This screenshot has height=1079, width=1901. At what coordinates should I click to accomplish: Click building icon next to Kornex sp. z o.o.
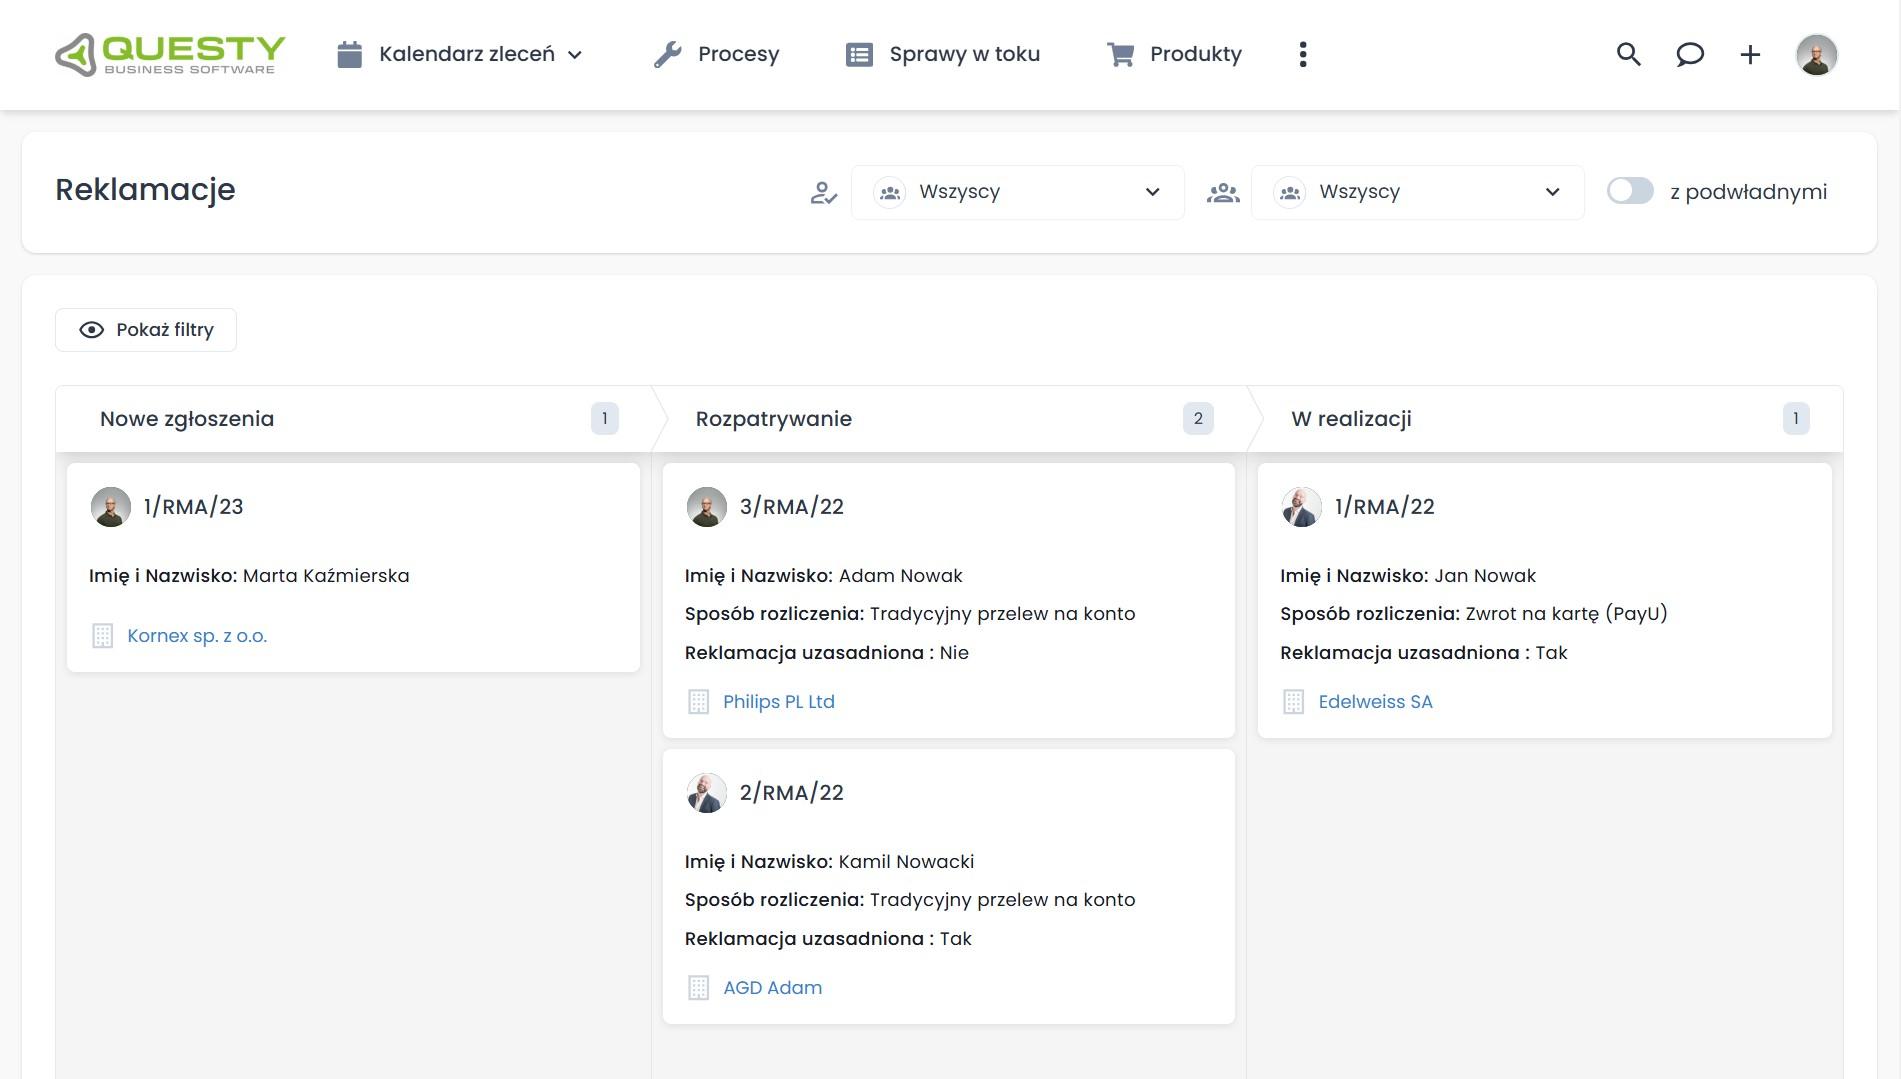point(102,636)
